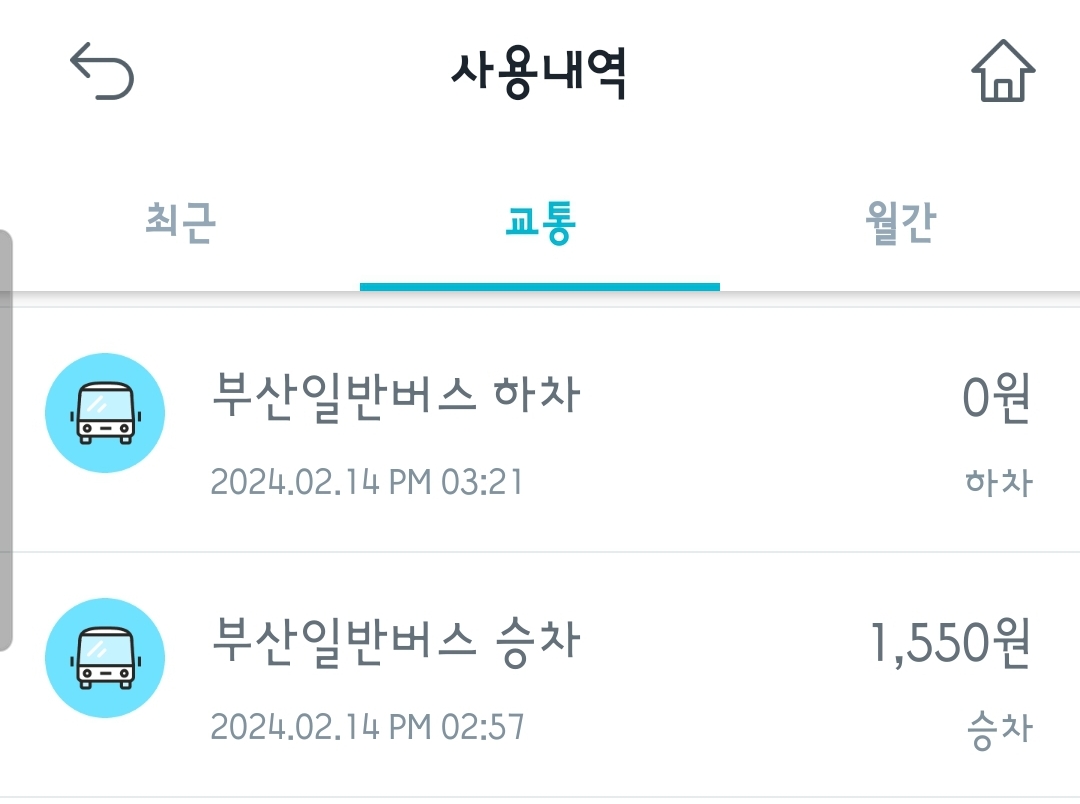Screen dimensions: 1080x804
Task: Tap the 2024.02.14 PM 02:57 timestamp
Action: click(367, 727)
